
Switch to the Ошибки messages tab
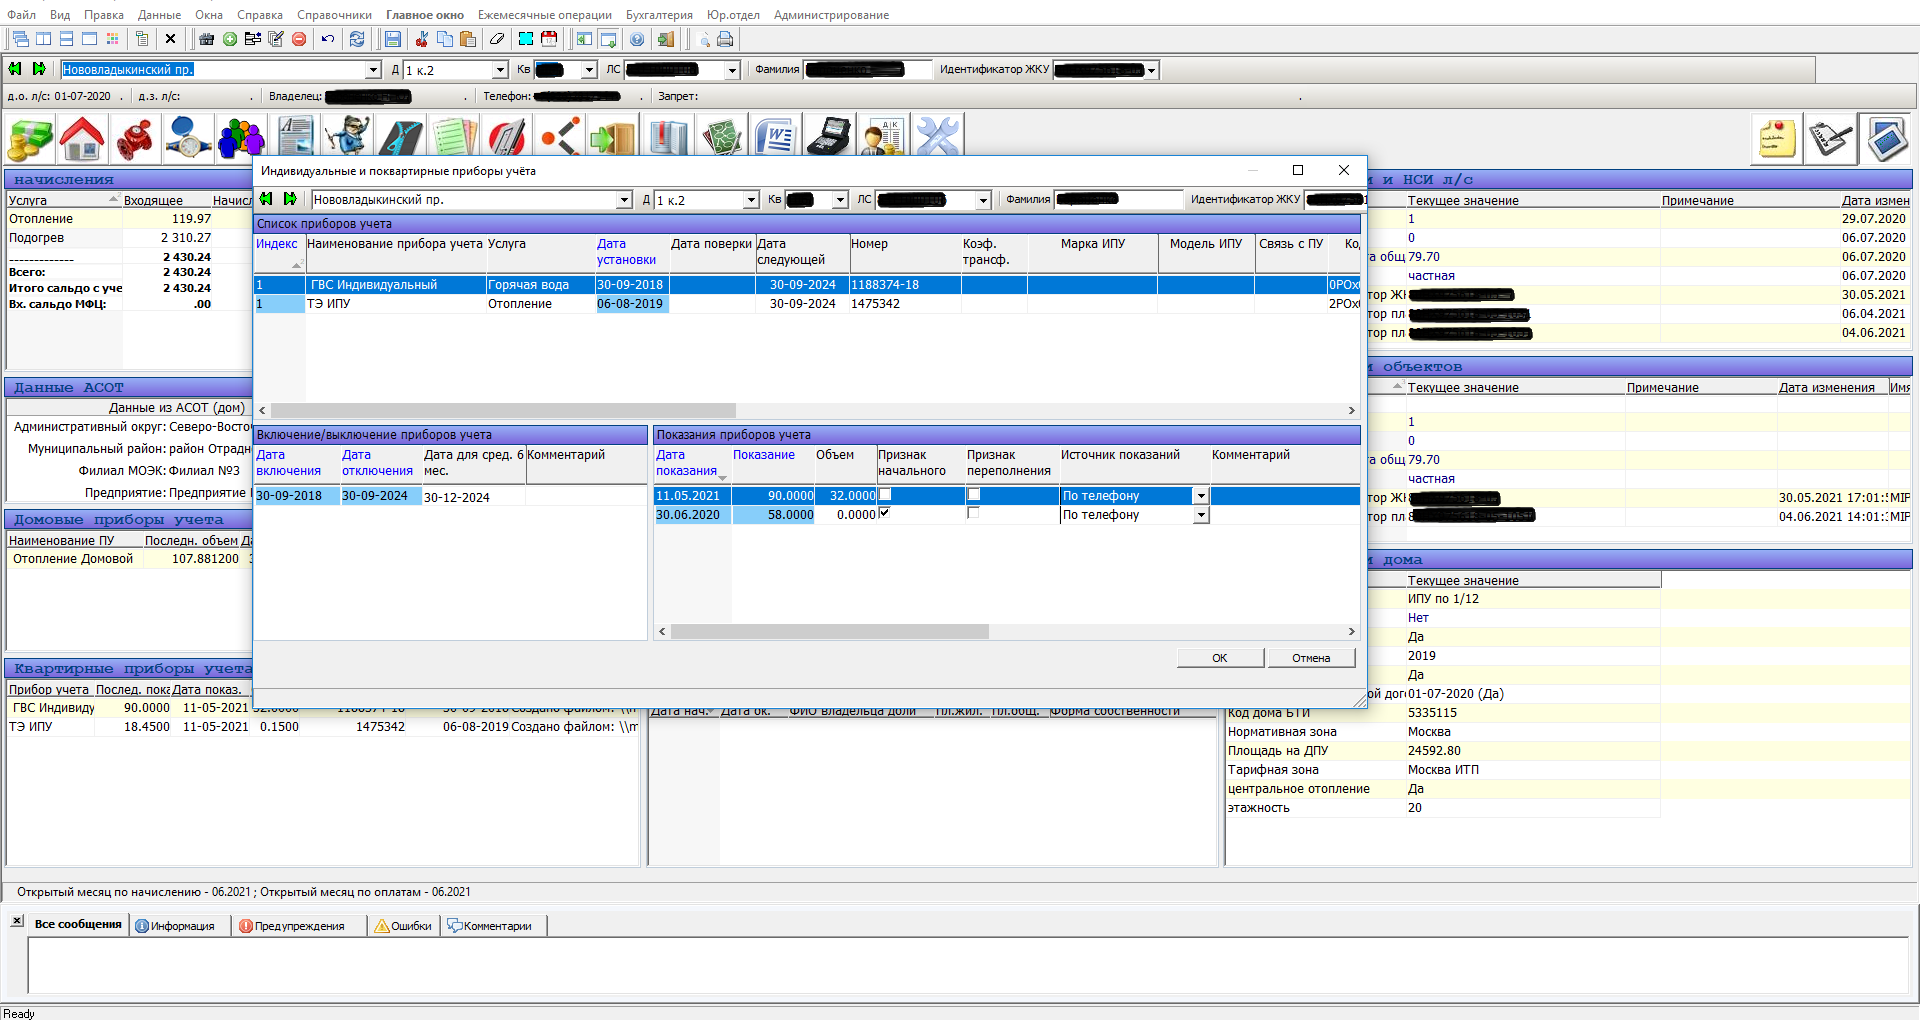pyautogui.click(x=403, y=926)
